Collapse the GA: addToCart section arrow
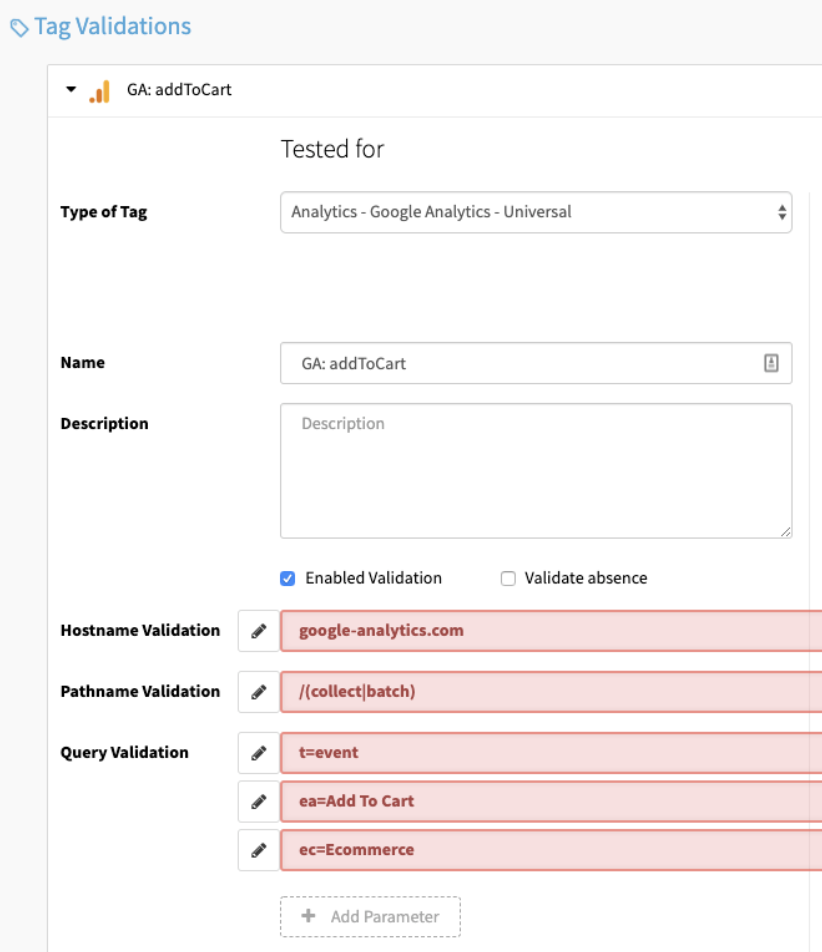Screen dimensions: 822x952 [x=71, y=90]
